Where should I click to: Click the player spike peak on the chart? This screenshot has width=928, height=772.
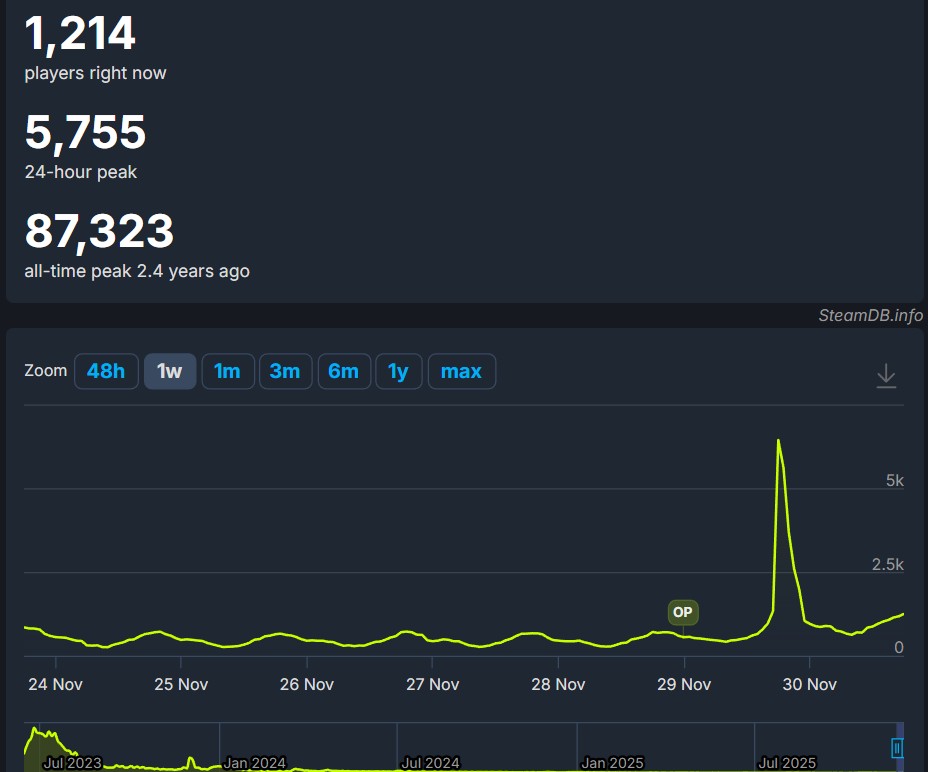778,441
